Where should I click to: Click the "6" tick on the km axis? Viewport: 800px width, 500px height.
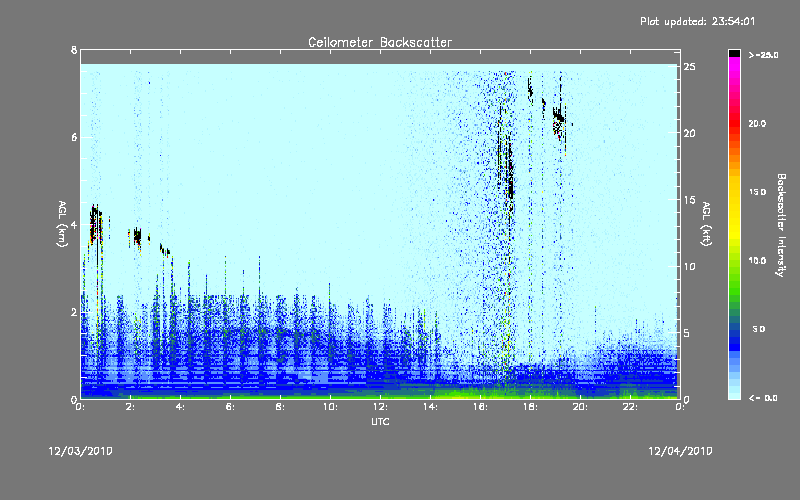(x=74, y=137)
